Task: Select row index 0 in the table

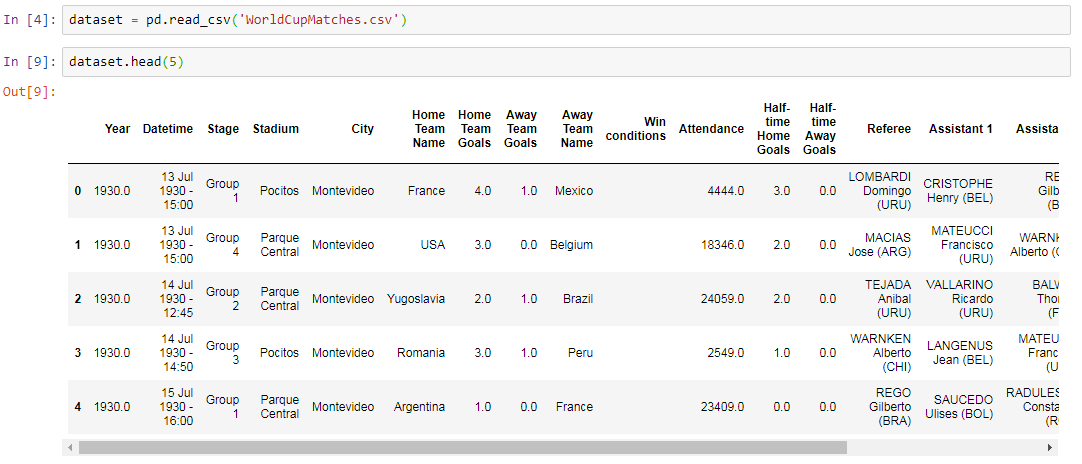Action: 78,191
